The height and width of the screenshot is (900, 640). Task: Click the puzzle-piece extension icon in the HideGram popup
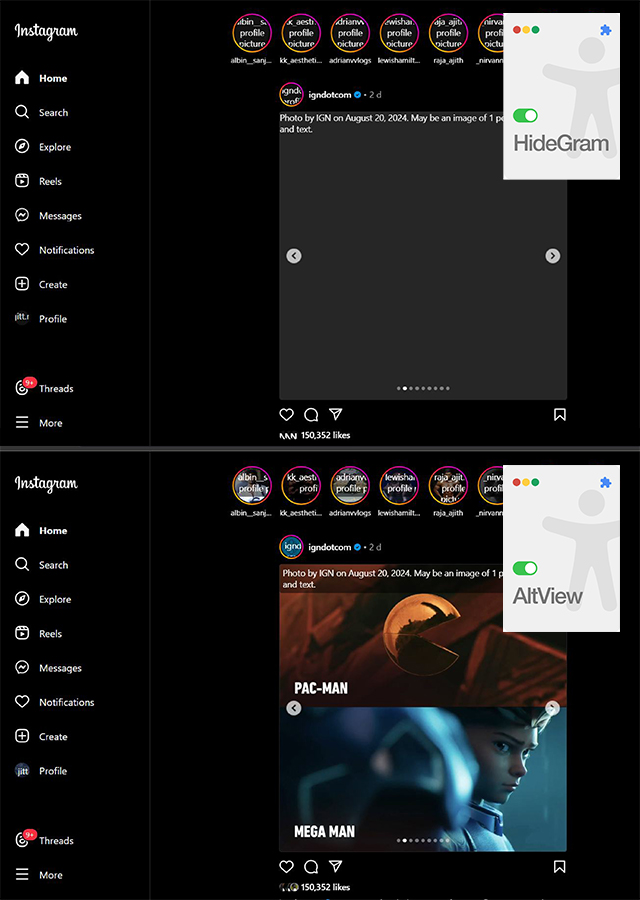pyautogui.click(x=605, y=31)
